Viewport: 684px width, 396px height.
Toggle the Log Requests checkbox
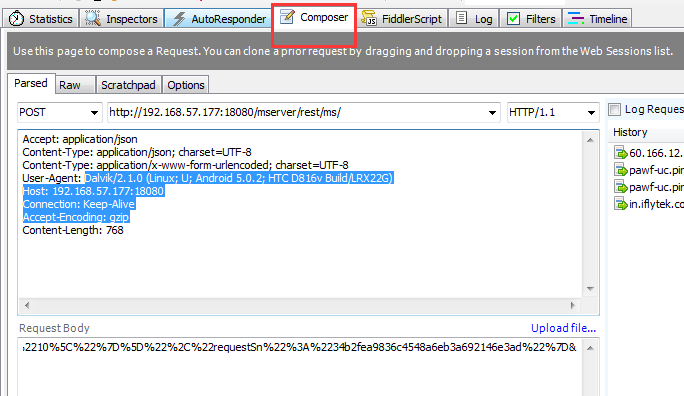(615, 109)
